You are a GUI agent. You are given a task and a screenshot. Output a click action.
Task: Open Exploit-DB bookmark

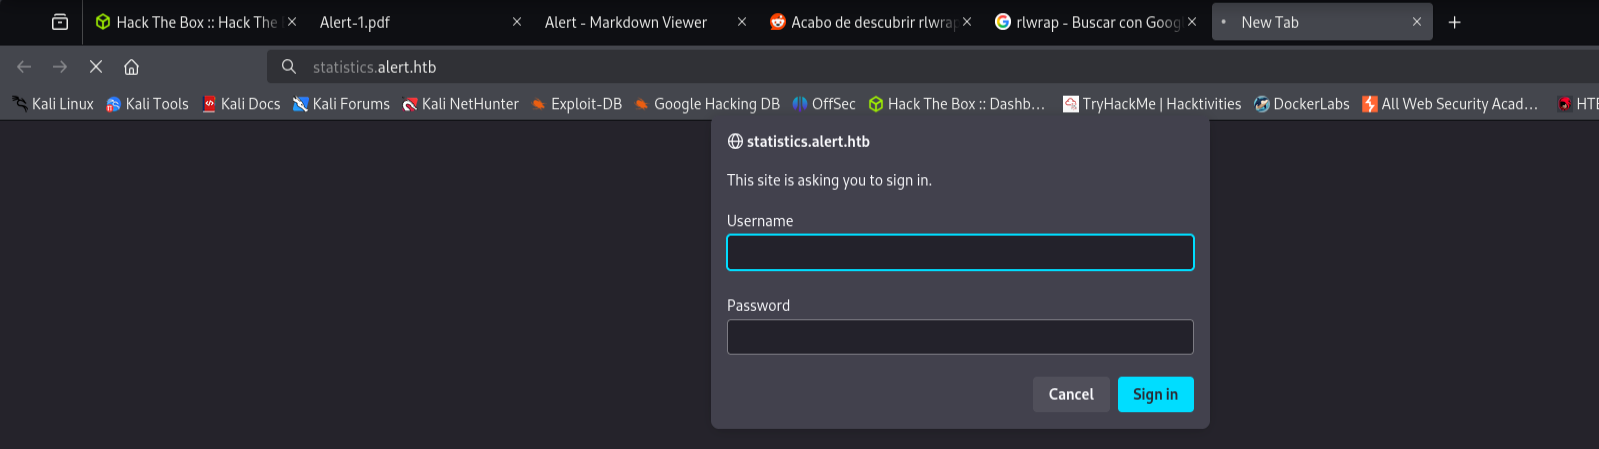[577, 104]
